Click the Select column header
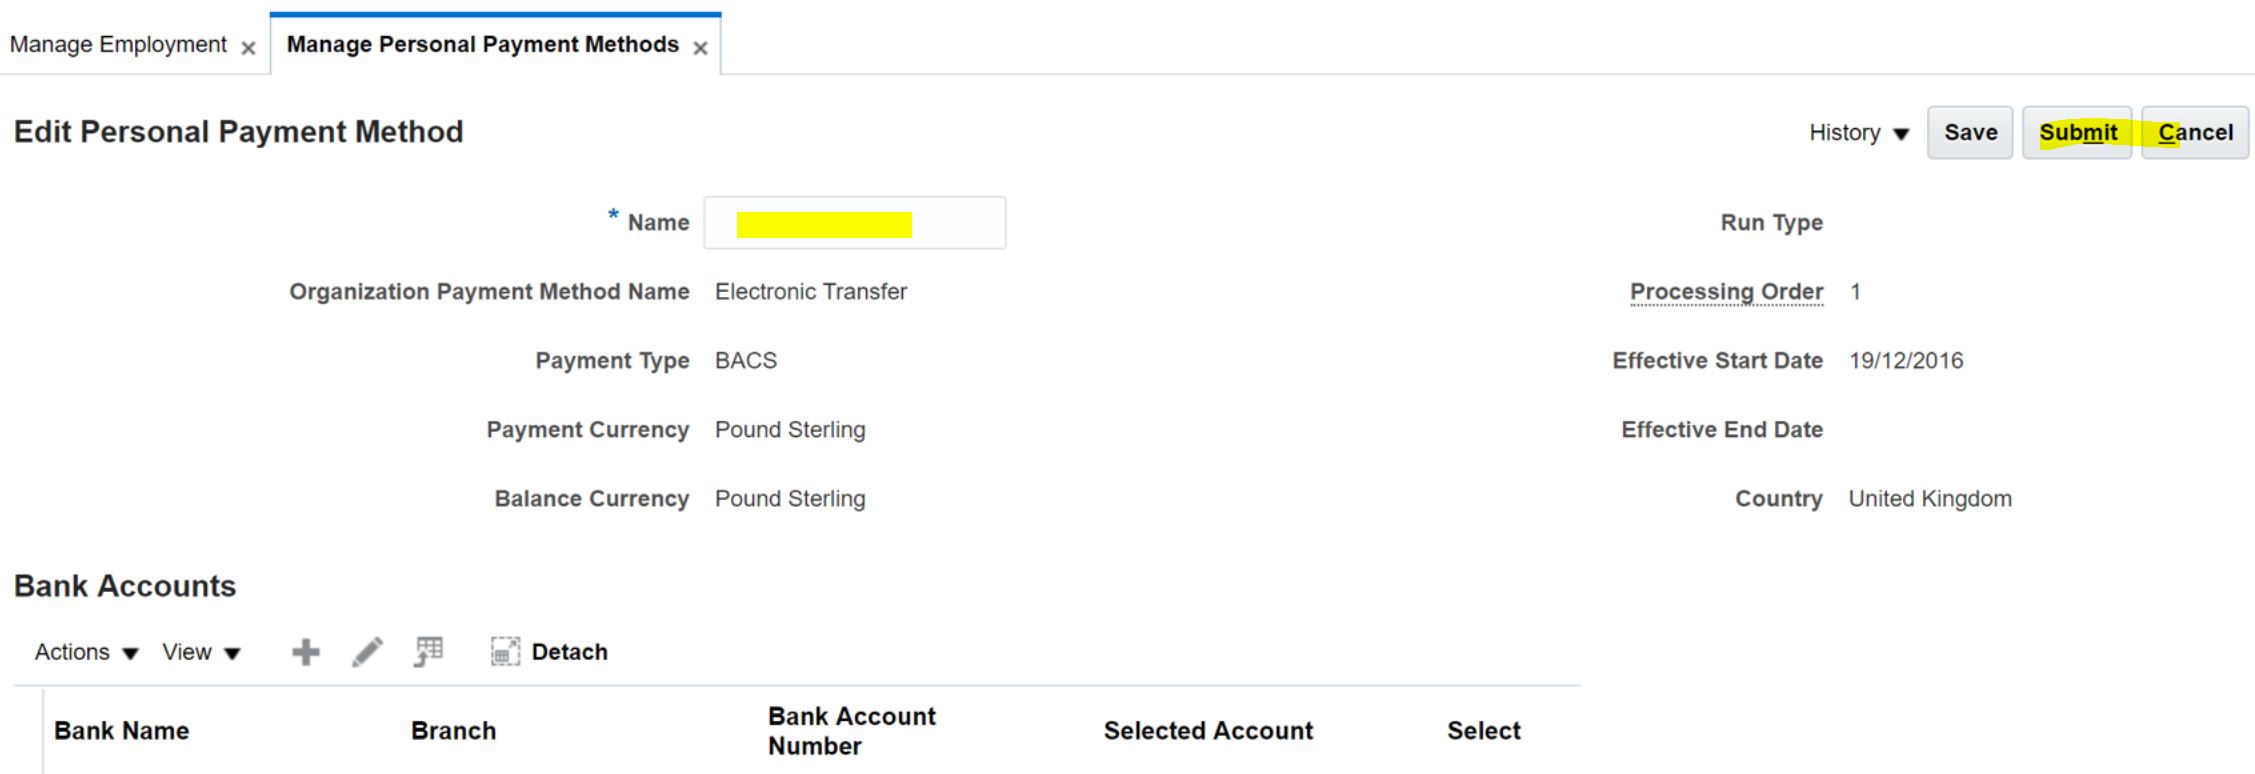The image size is (2255, 774). click(x=1484, y=730)
